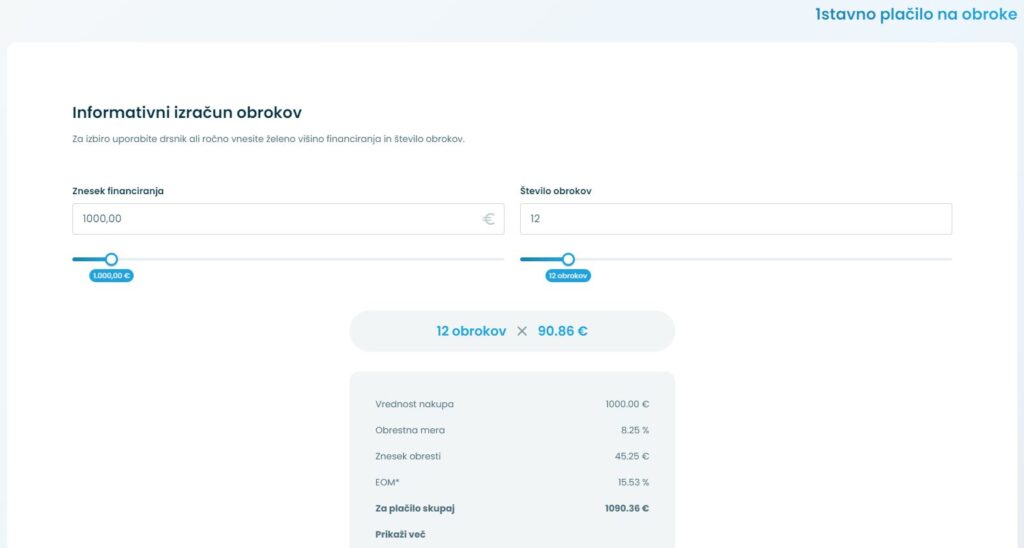1024x548 pixels.
Task: Click the instruction text about drsnik
Action: [268, 139]
